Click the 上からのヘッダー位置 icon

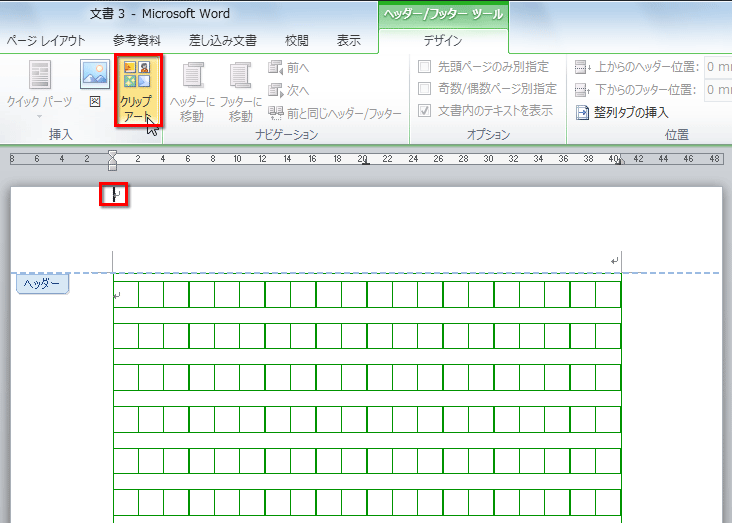click(582, 67)
